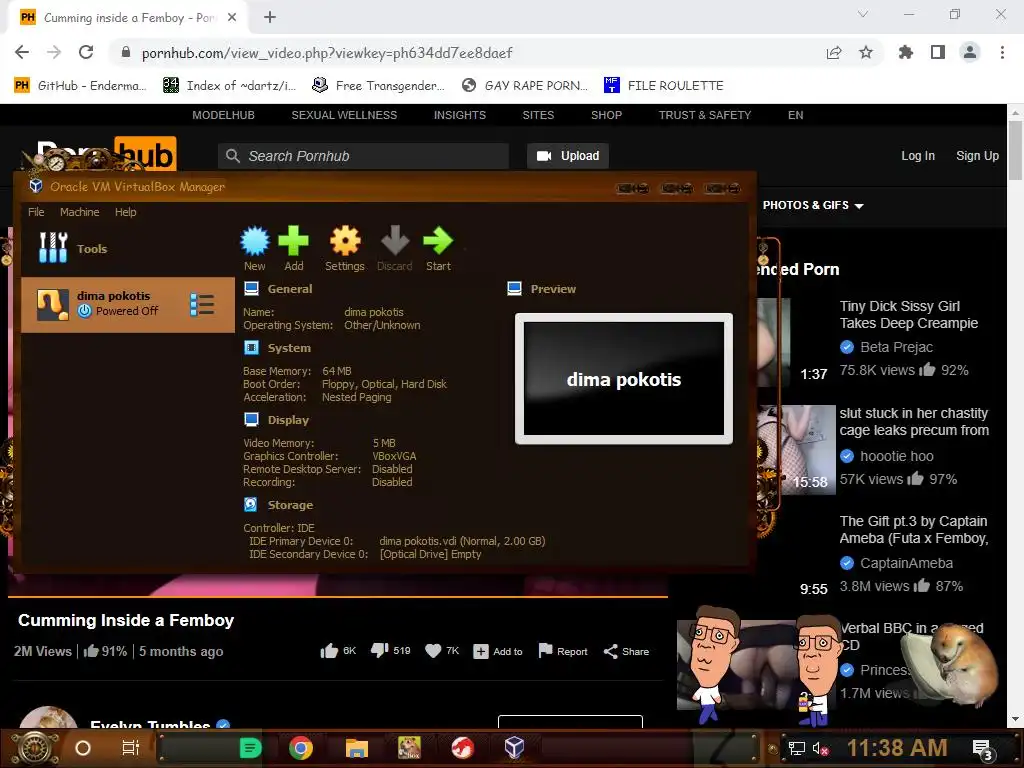Open a new tab with plus button
1024x768 pixels.
point(270,18)
